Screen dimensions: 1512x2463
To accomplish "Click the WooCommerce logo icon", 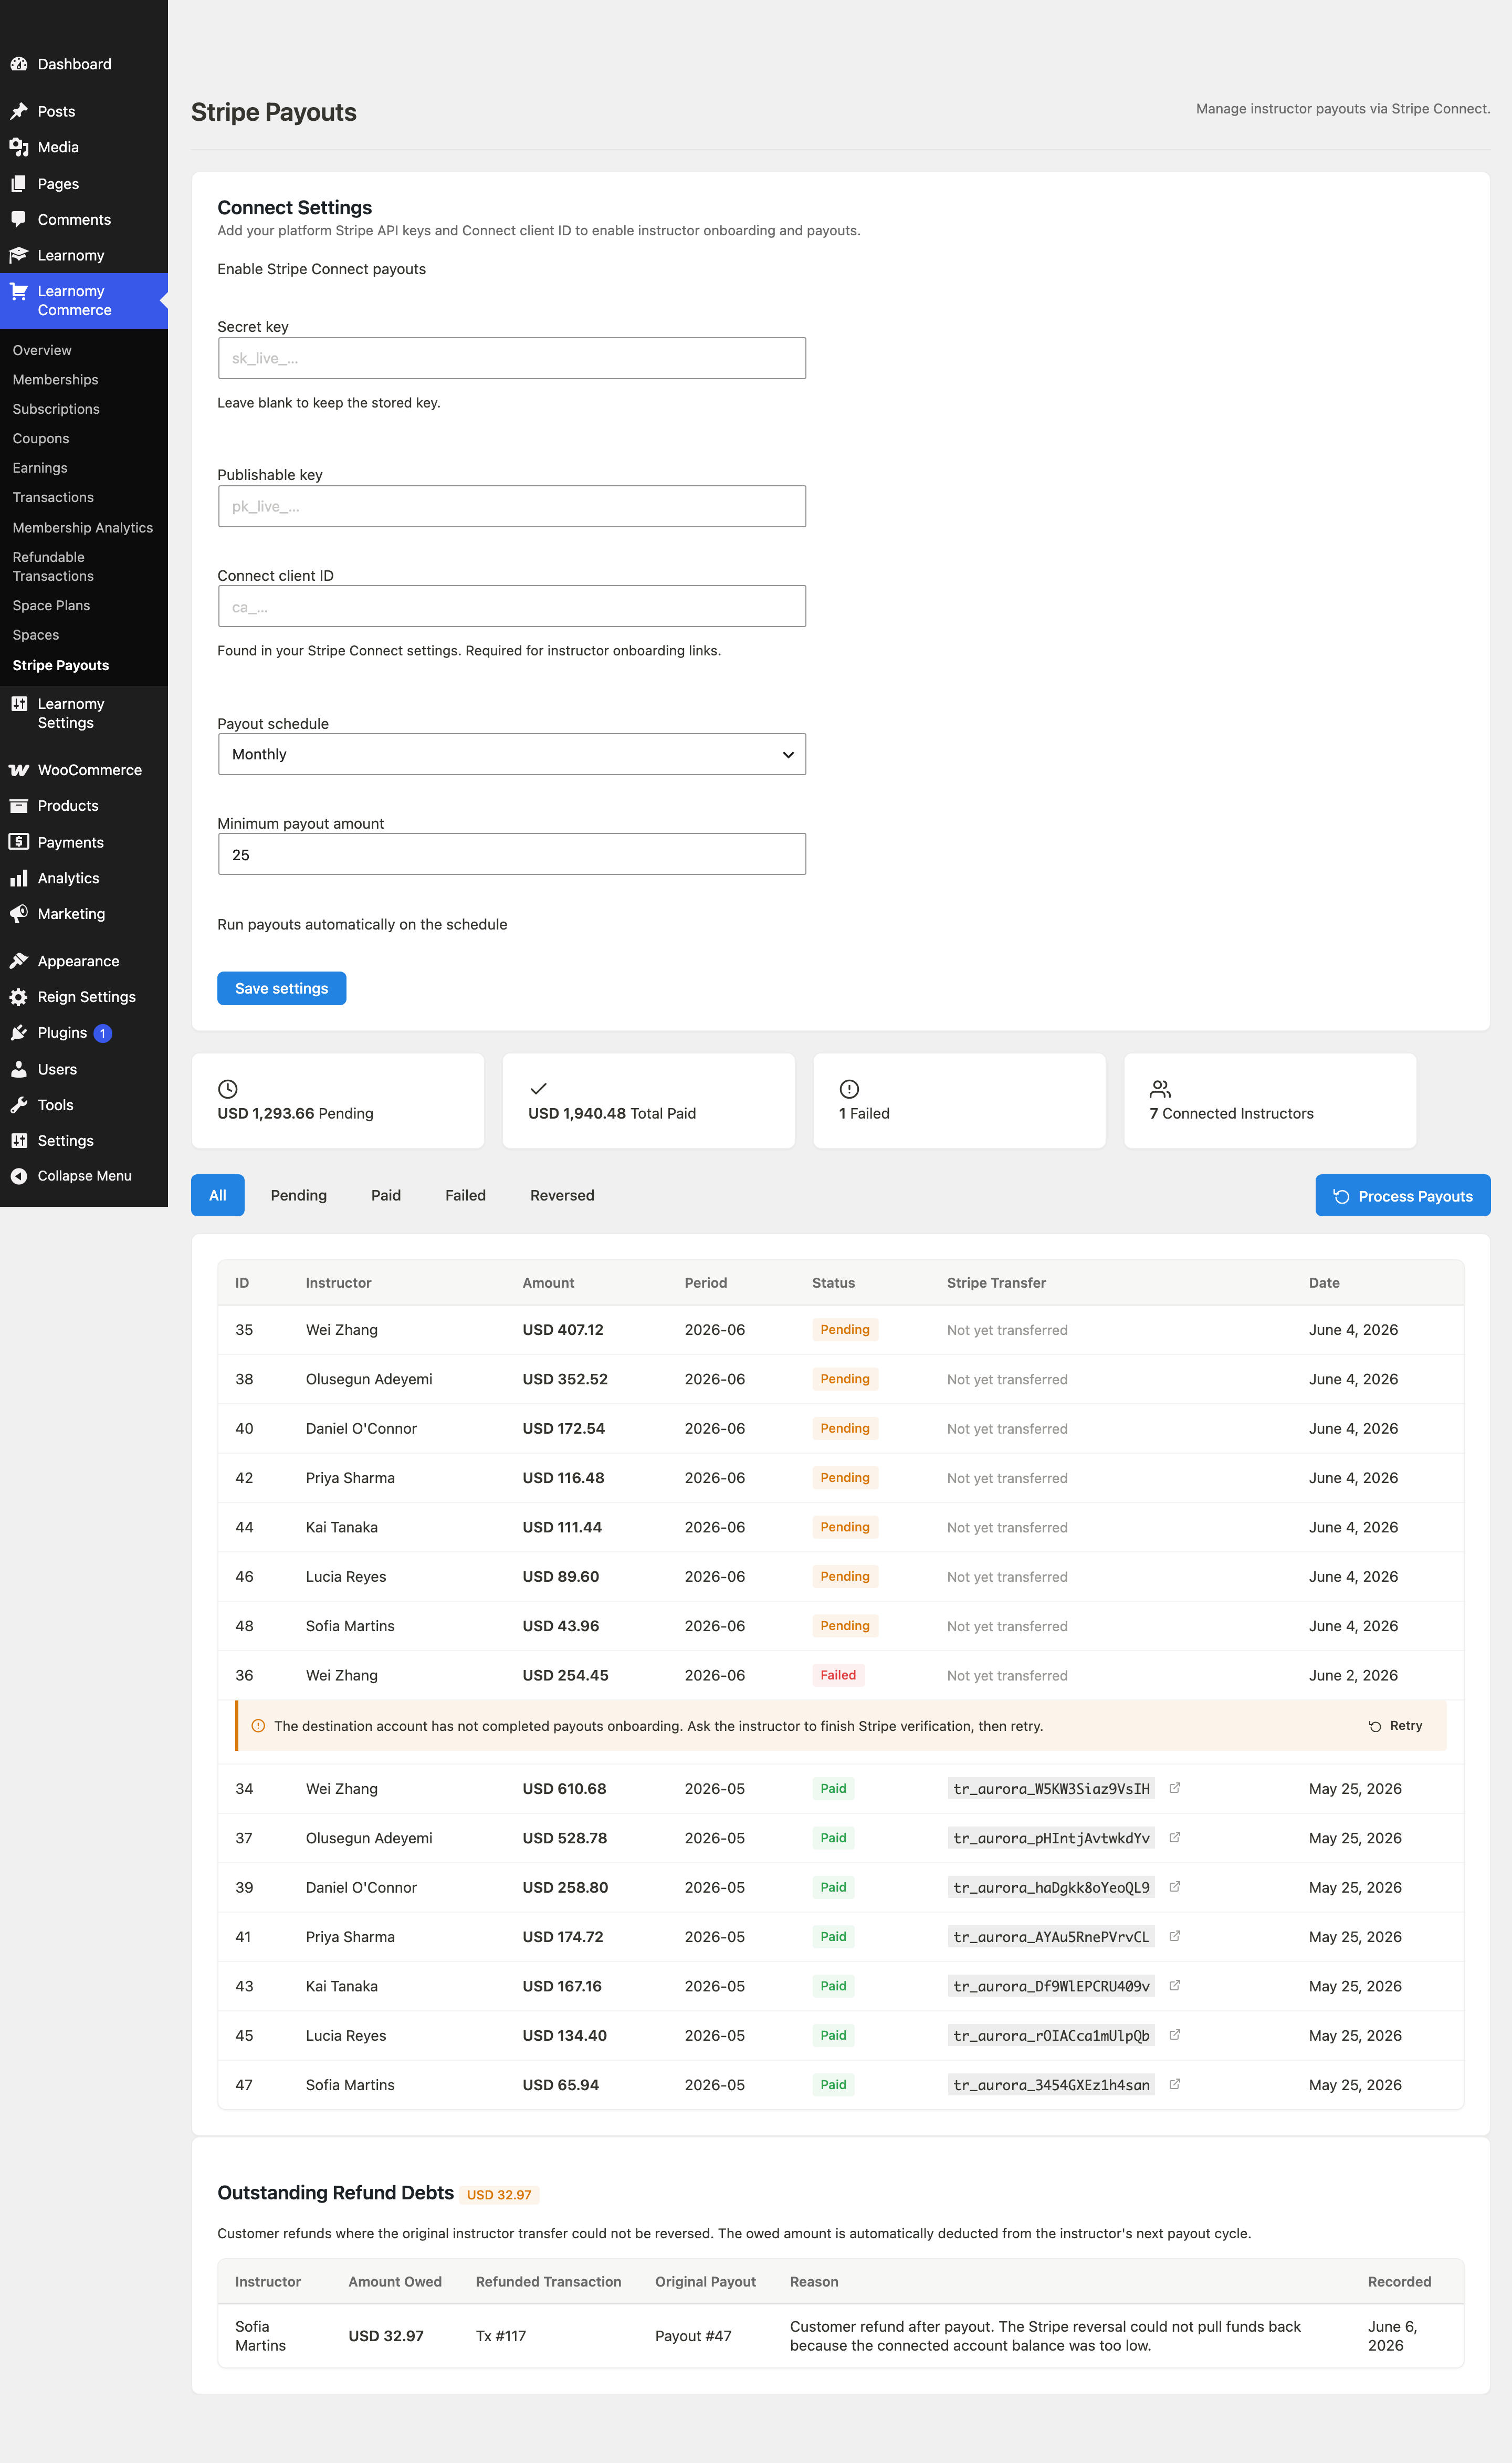I will tap(18, 770).
